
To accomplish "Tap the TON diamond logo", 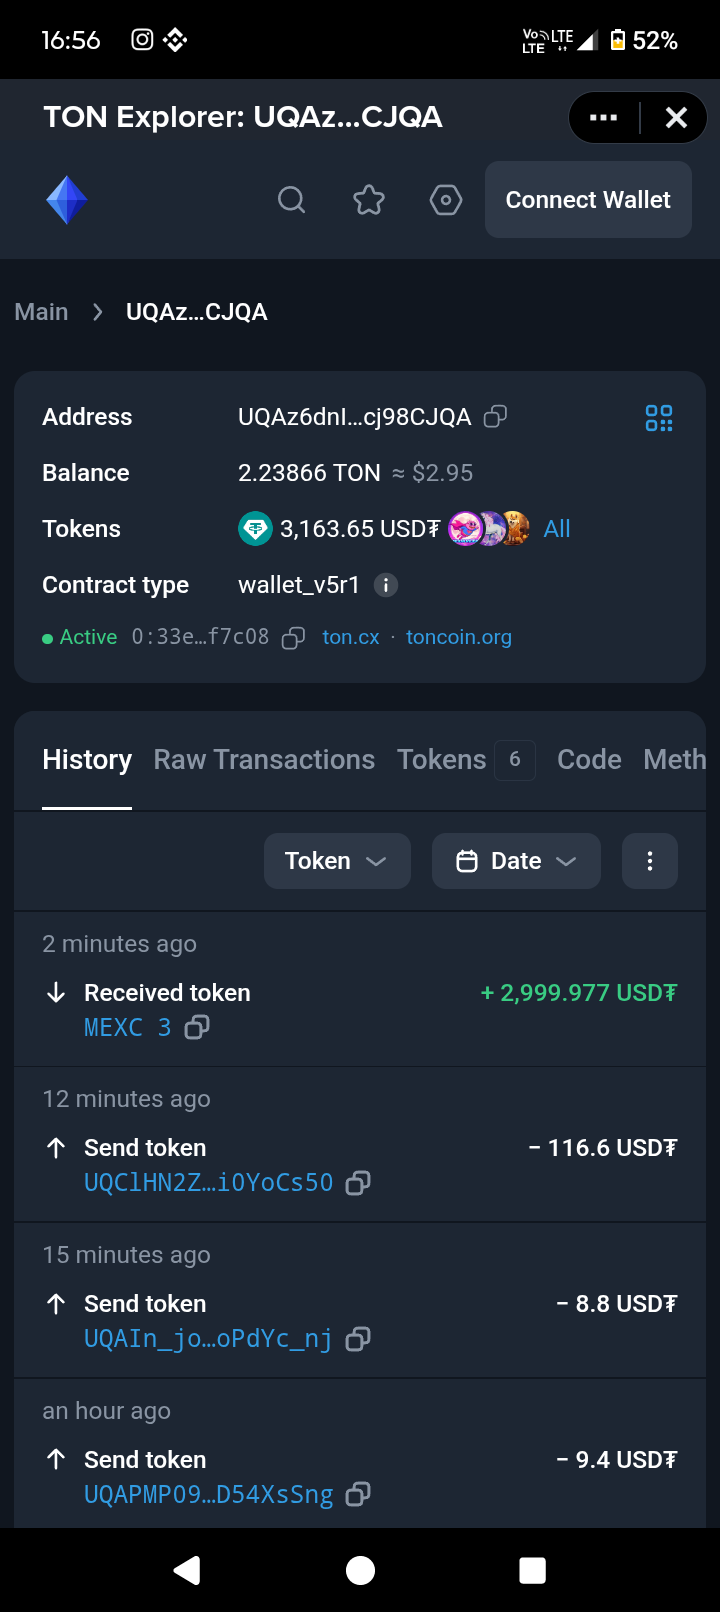I will (67, 200).
